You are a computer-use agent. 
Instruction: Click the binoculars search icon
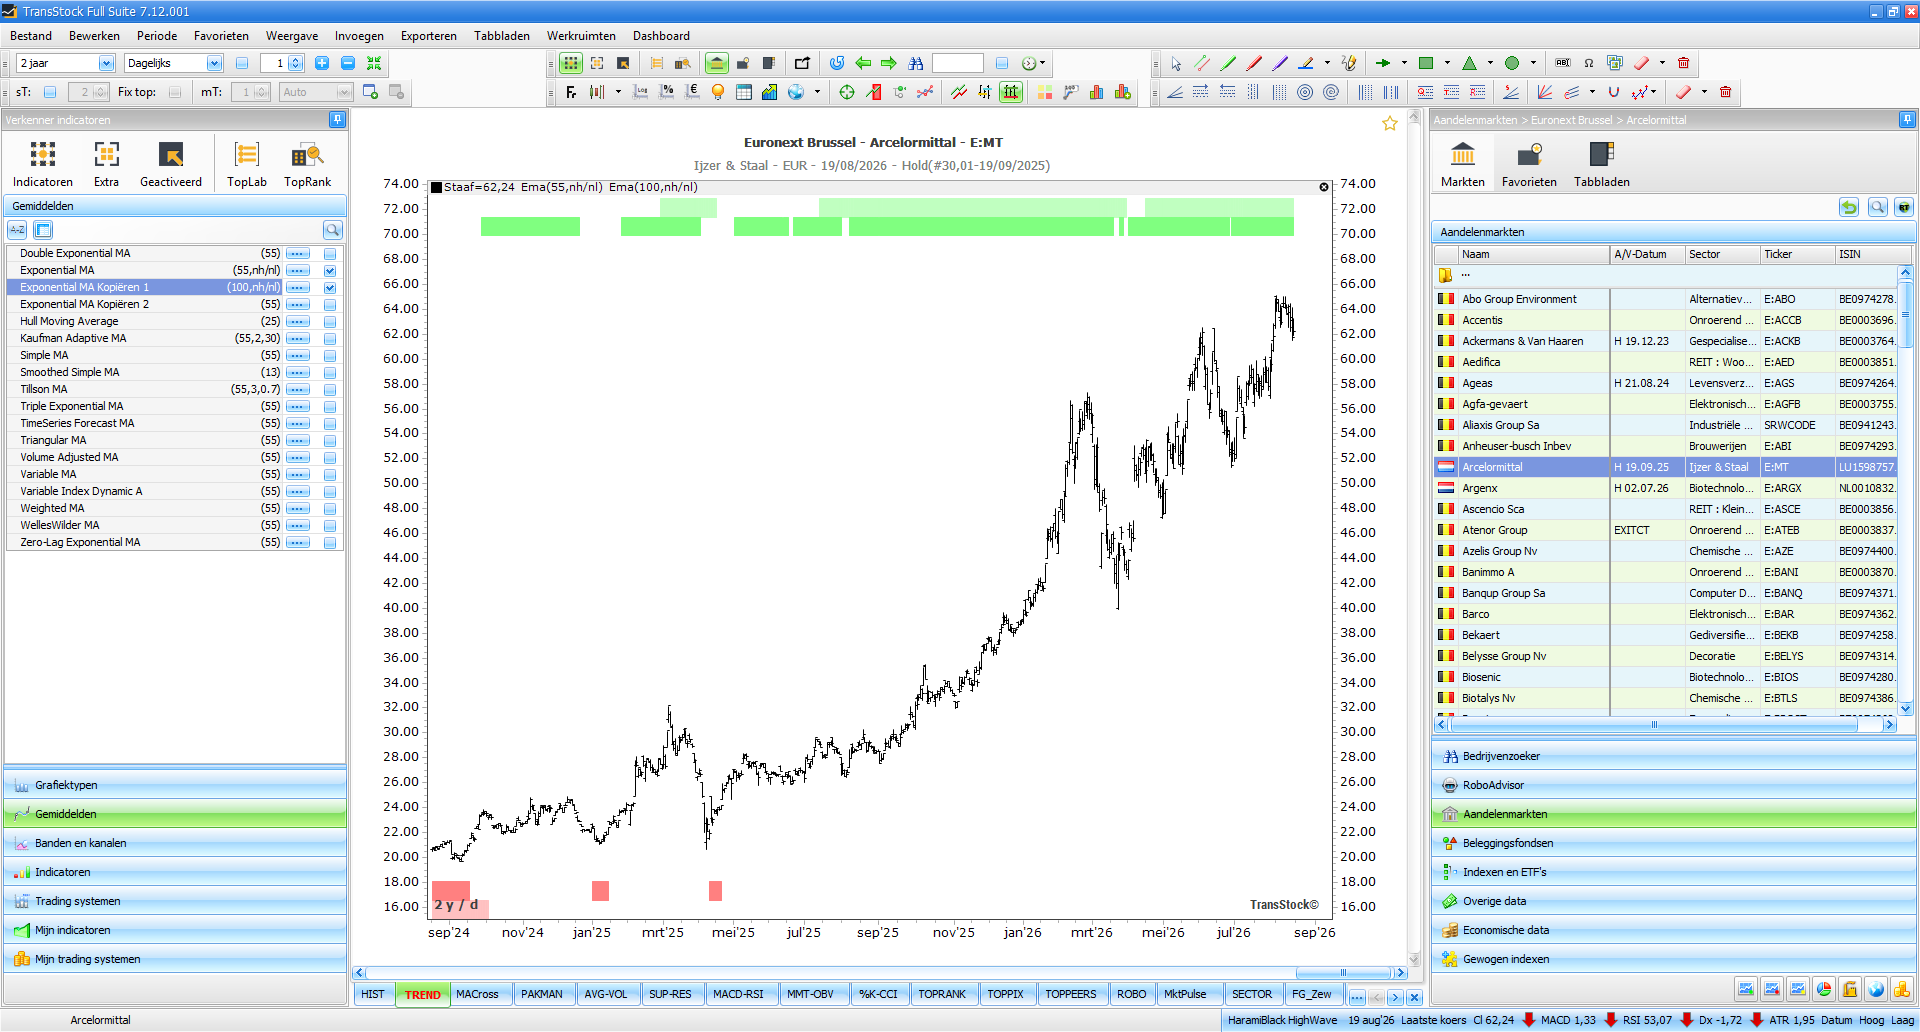click(x=916, y=63)
